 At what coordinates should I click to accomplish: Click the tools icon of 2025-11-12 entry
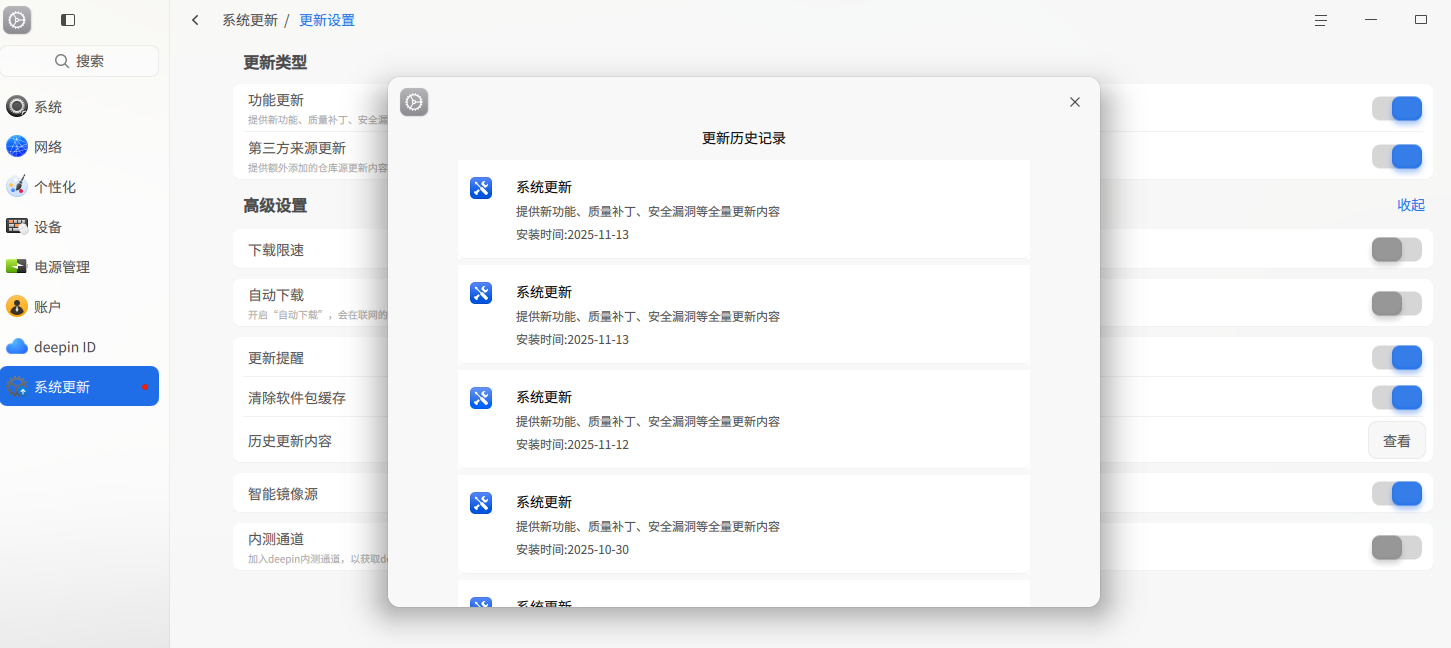coord(481,398)
